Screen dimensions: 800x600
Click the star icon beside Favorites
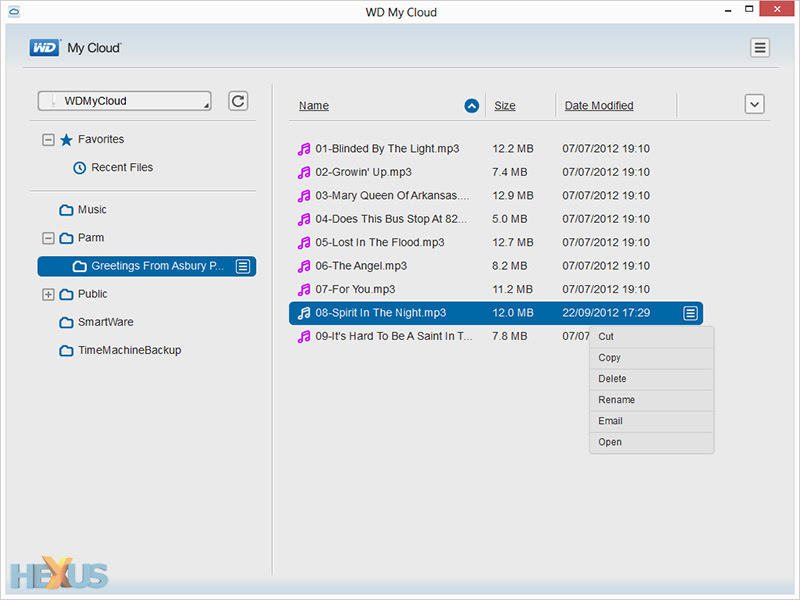[x=66, y=139]
